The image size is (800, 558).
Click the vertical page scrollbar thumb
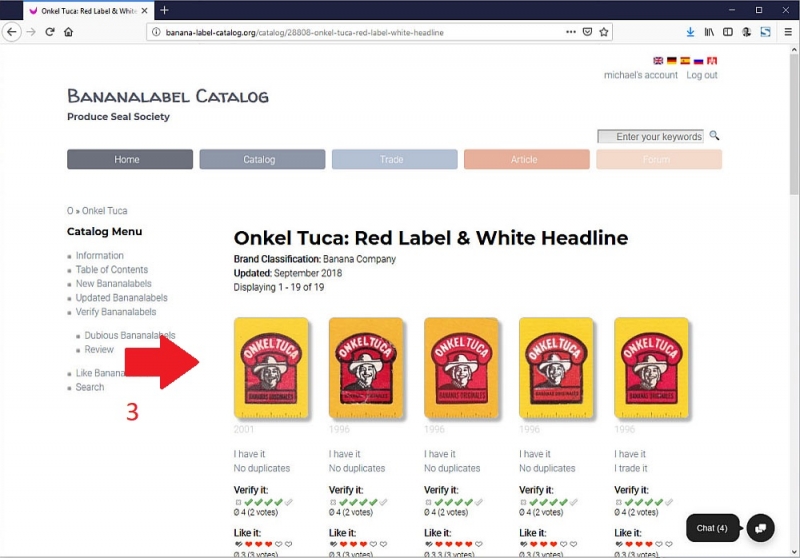coord(794,122)
